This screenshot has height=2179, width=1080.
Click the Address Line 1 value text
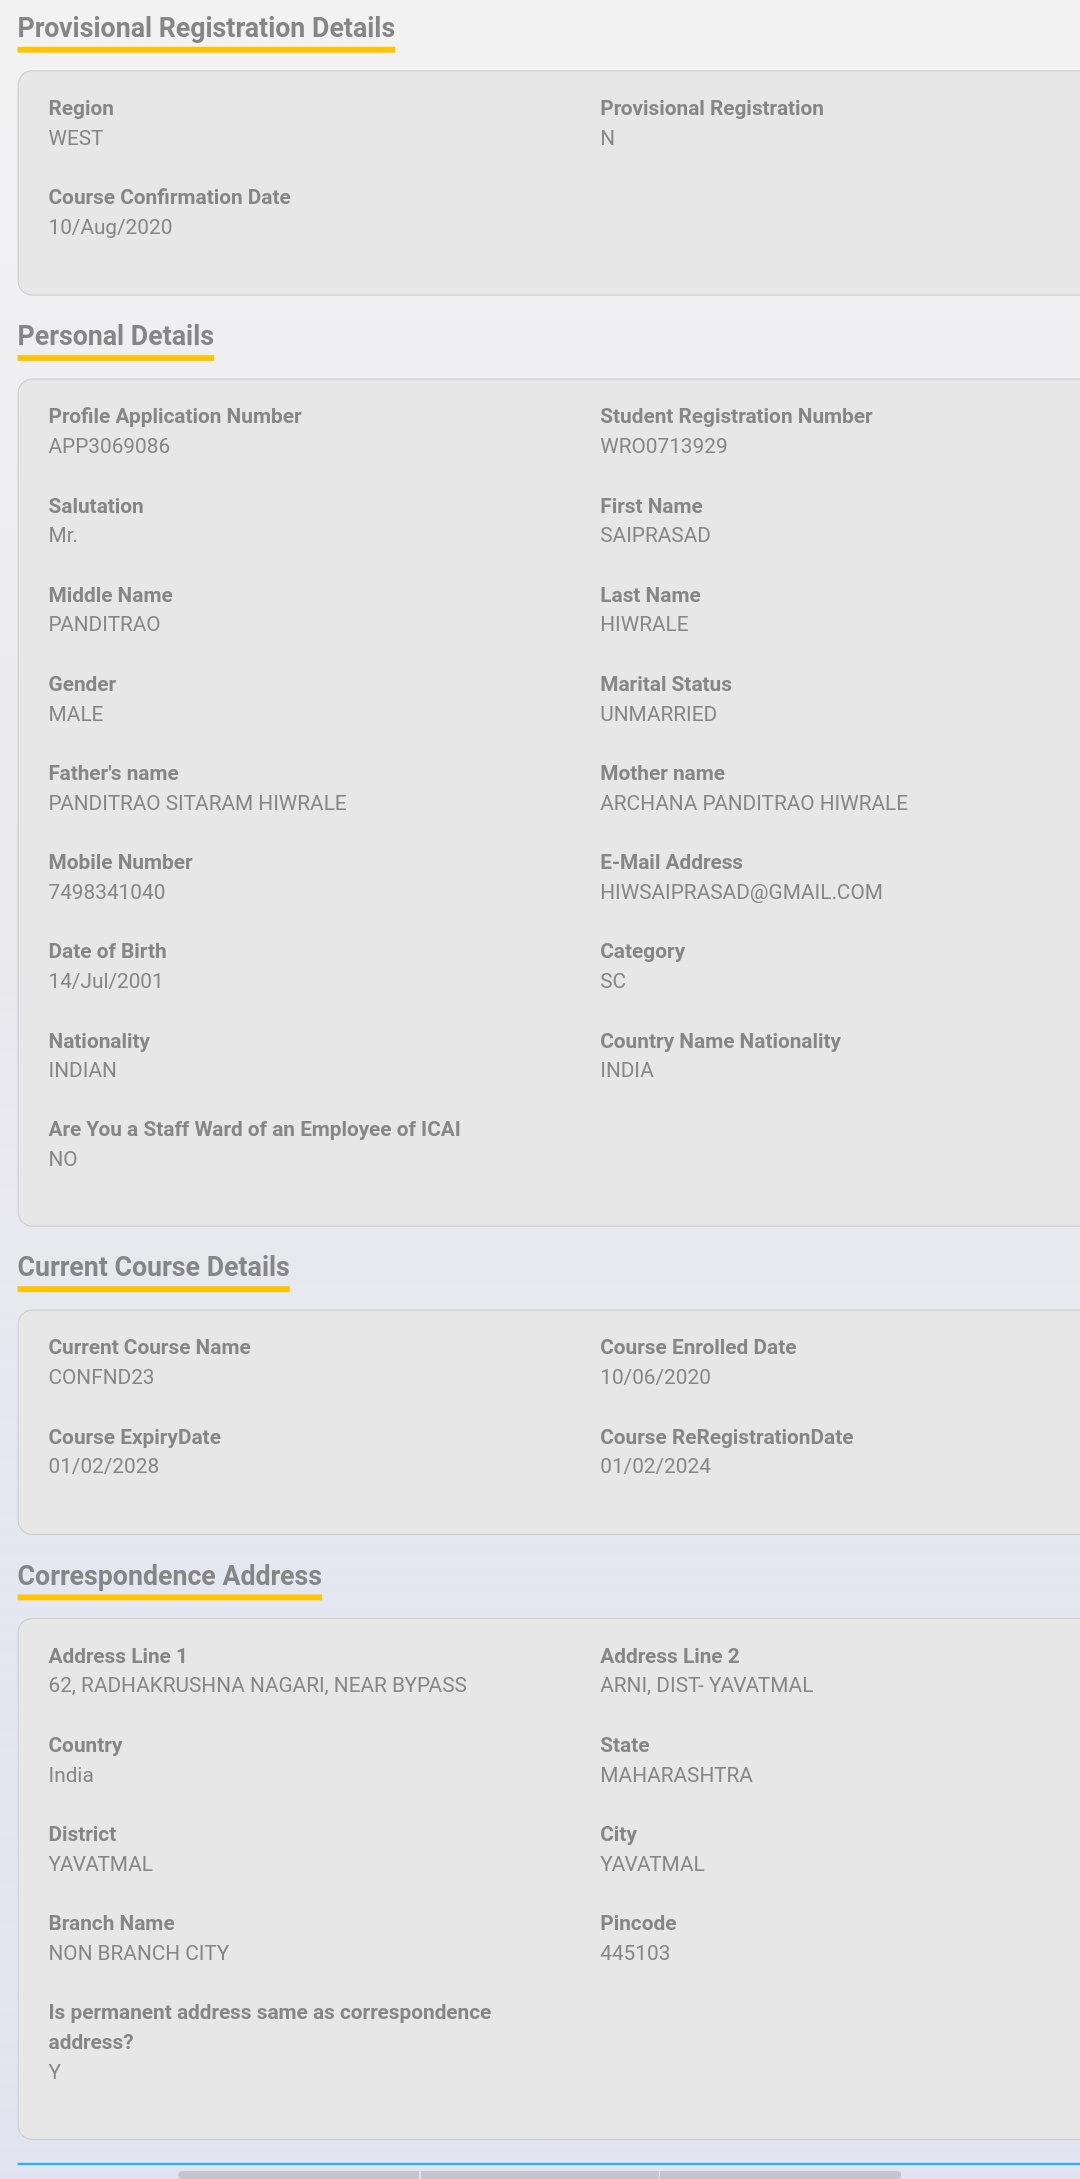[x=257, y=1685]
